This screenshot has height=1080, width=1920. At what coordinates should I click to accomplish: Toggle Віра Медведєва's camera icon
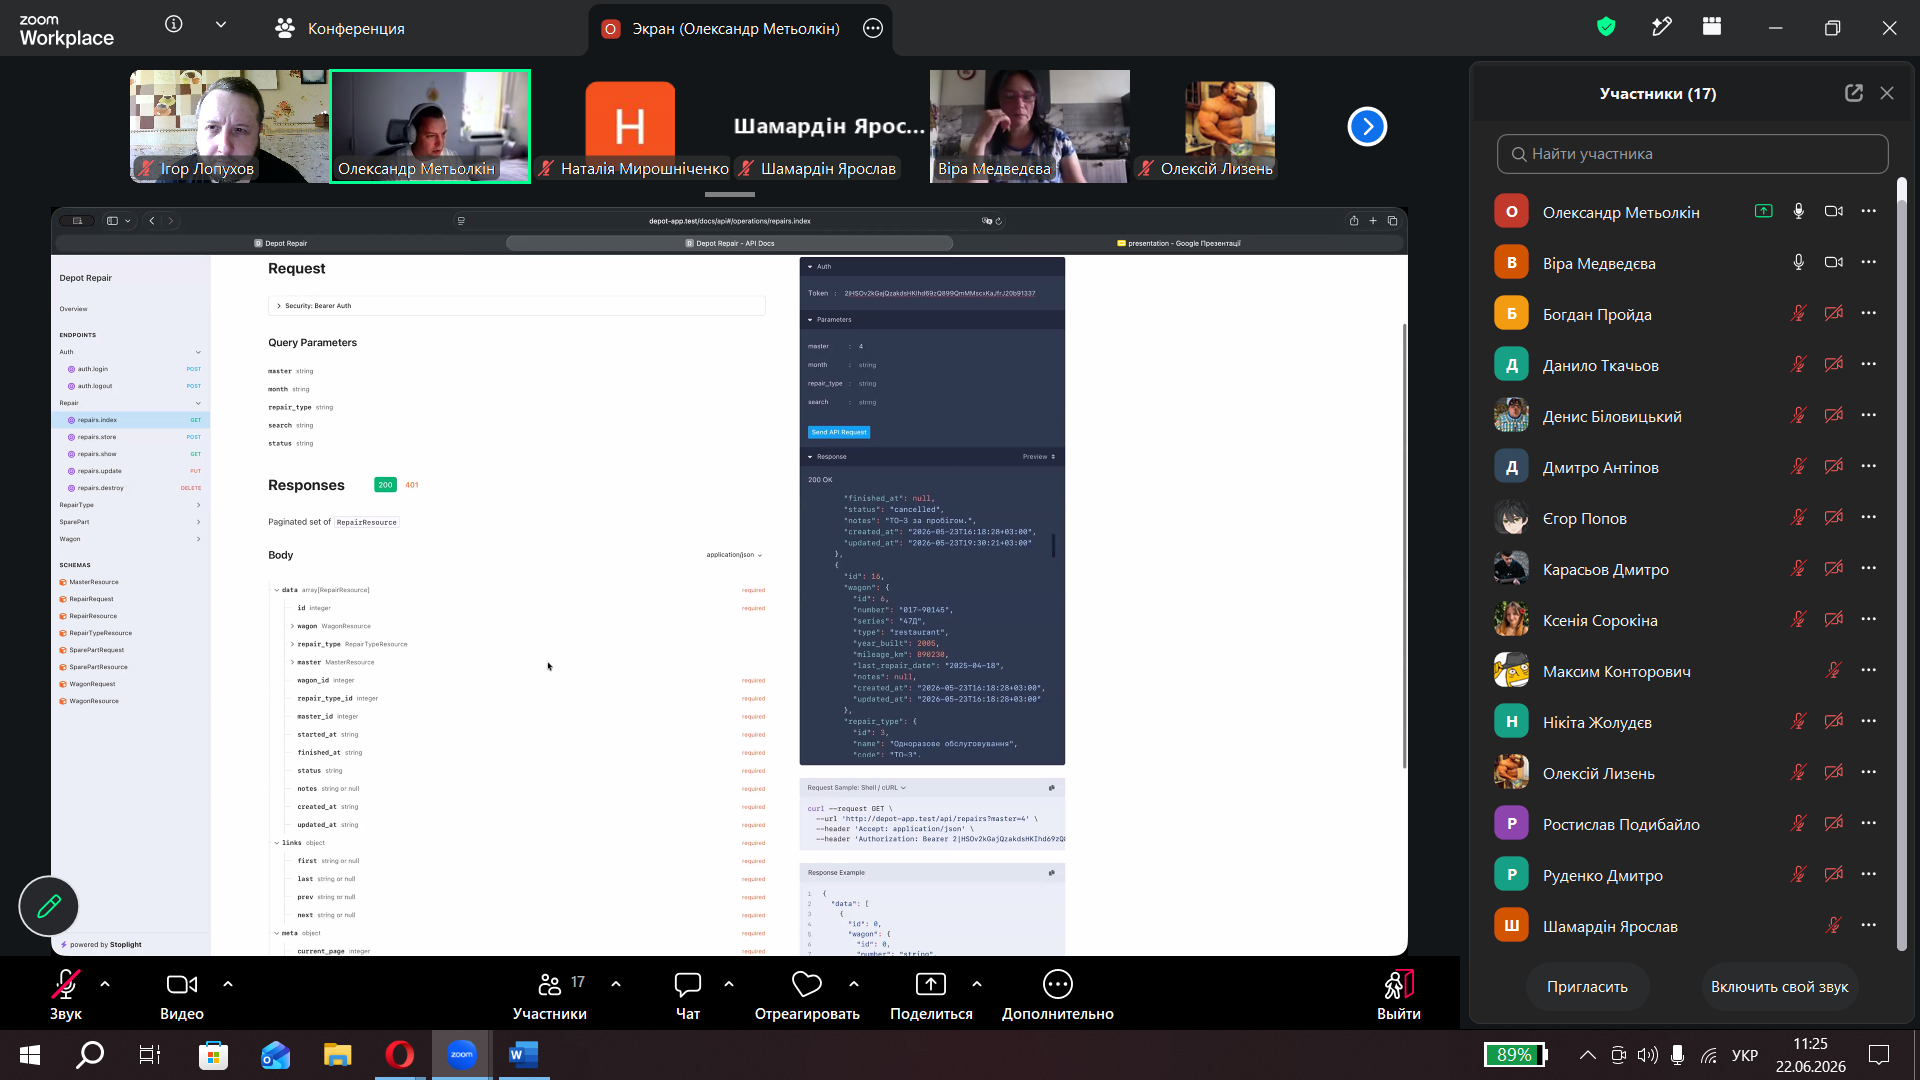pyautogui.click(x=1833, y=262)
